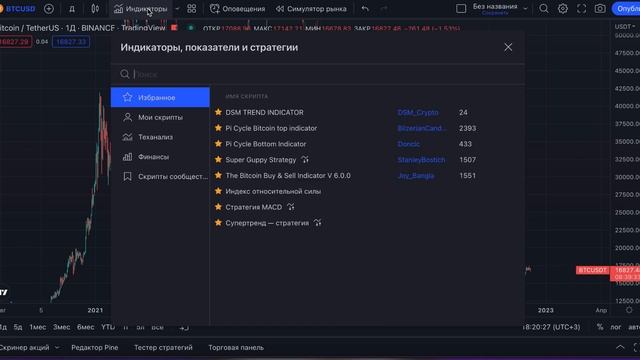Open Редактор Pine tab

coord(95,348)
